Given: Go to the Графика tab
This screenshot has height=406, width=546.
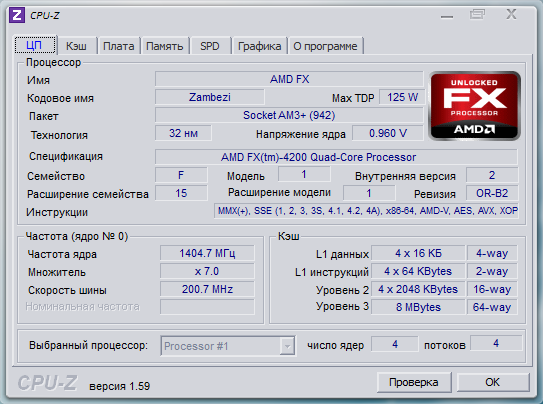Looking at the screenshot, I should pos(259,46).
